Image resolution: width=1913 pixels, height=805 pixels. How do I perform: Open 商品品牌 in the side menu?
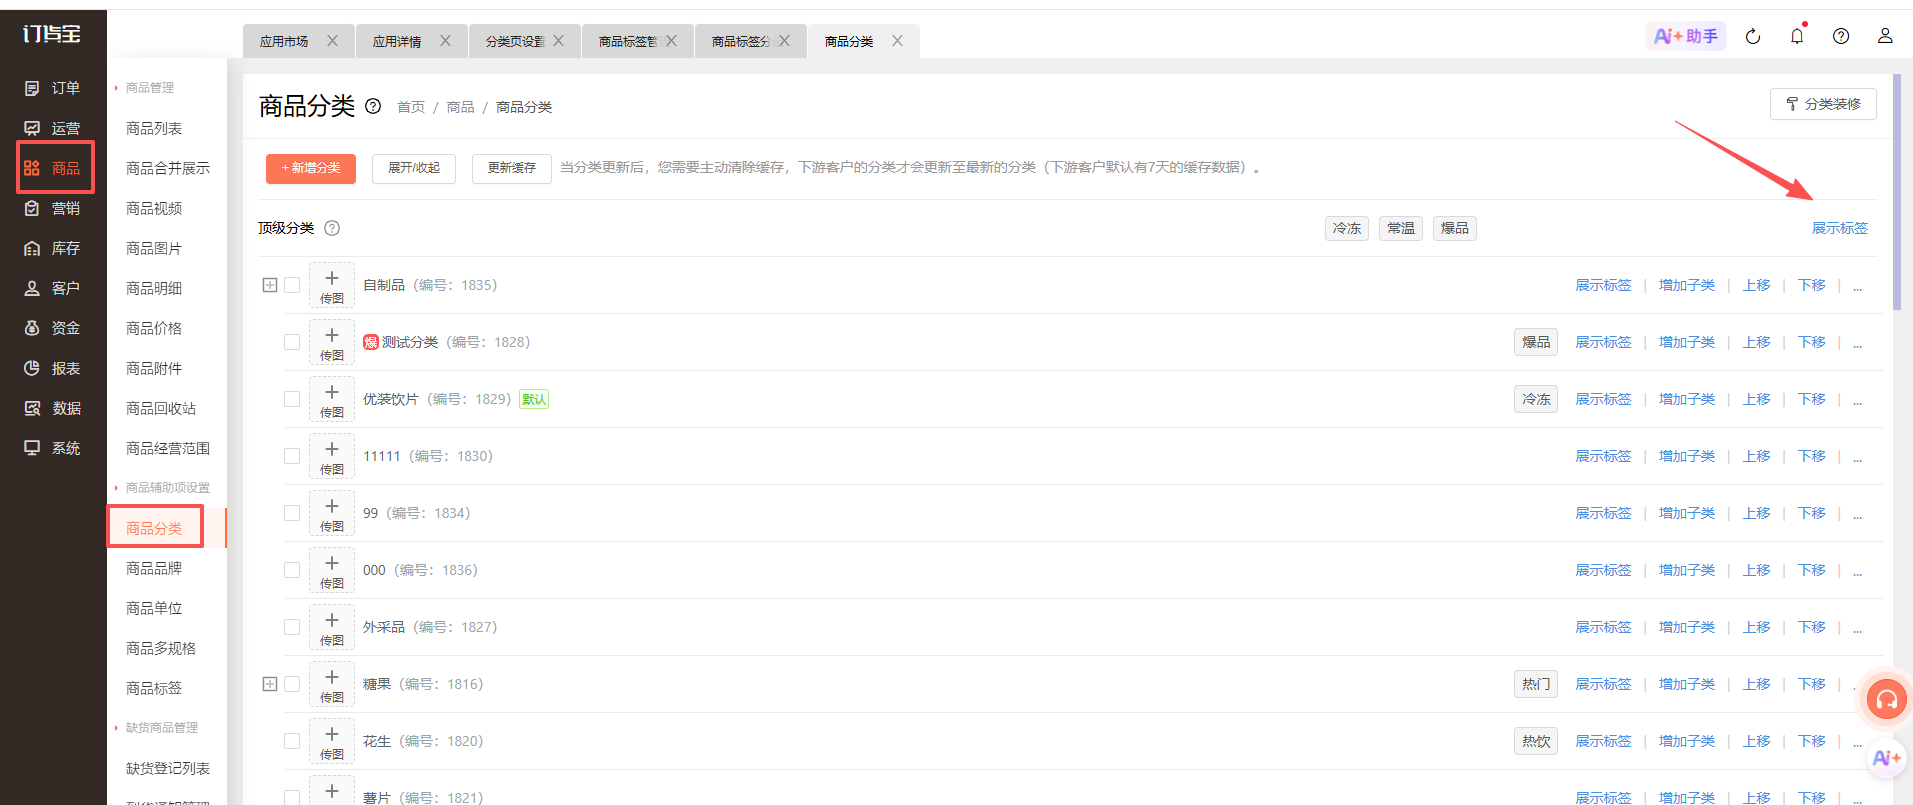coord(154,568)
